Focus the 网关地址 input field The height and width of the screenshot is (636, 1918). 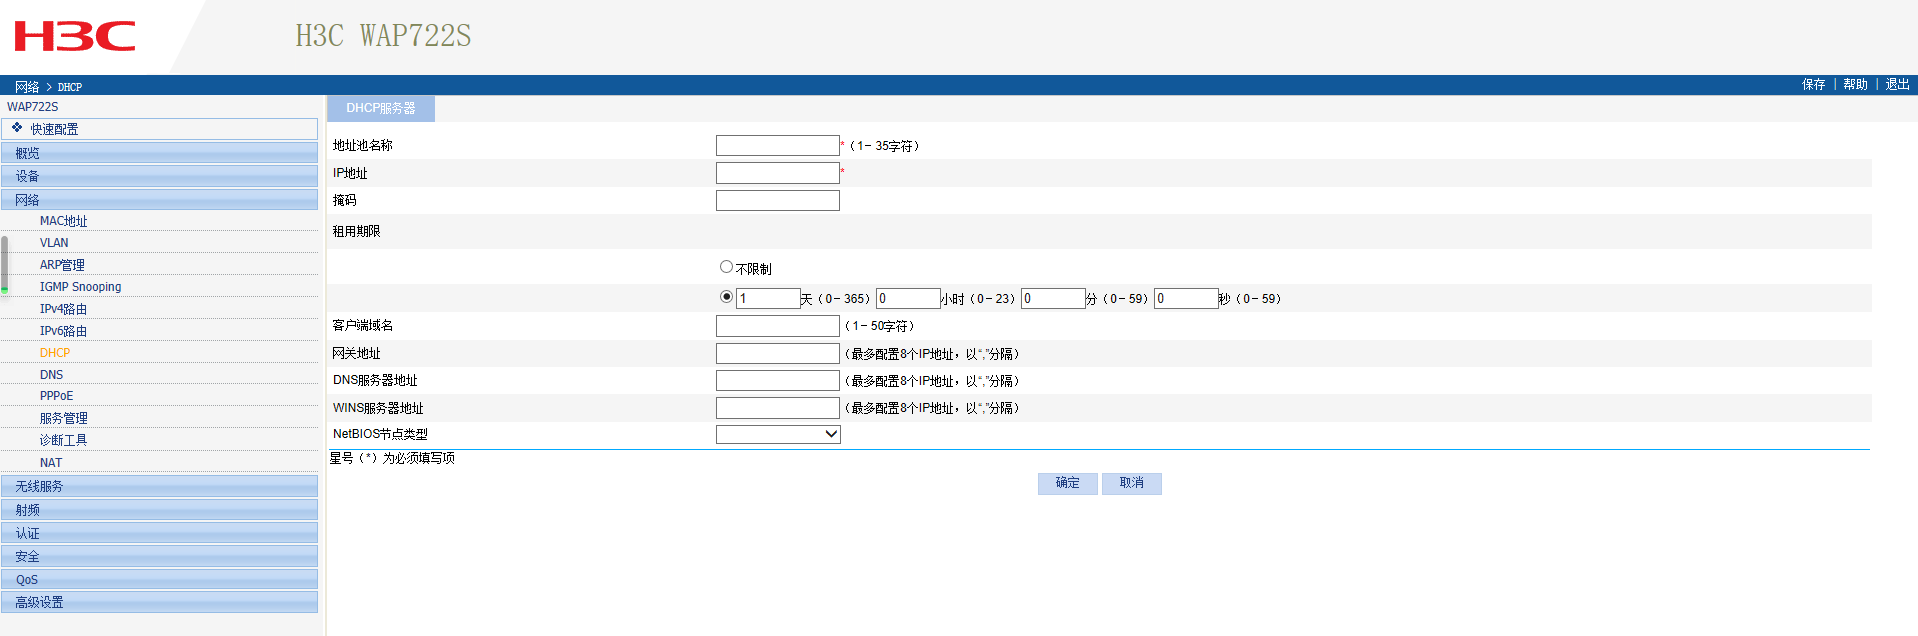778,354
